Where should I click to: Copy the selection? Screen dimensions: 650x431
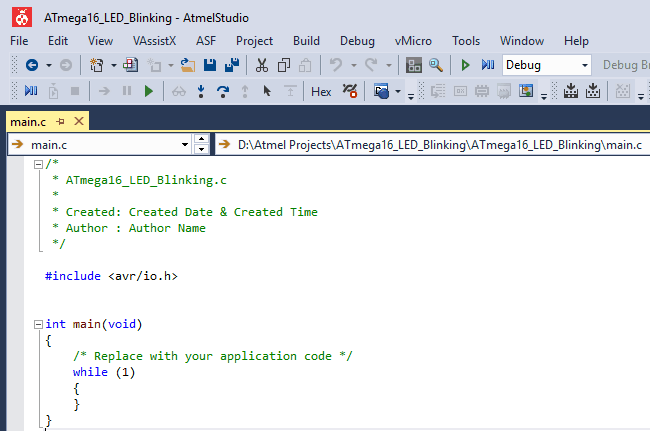284,65
